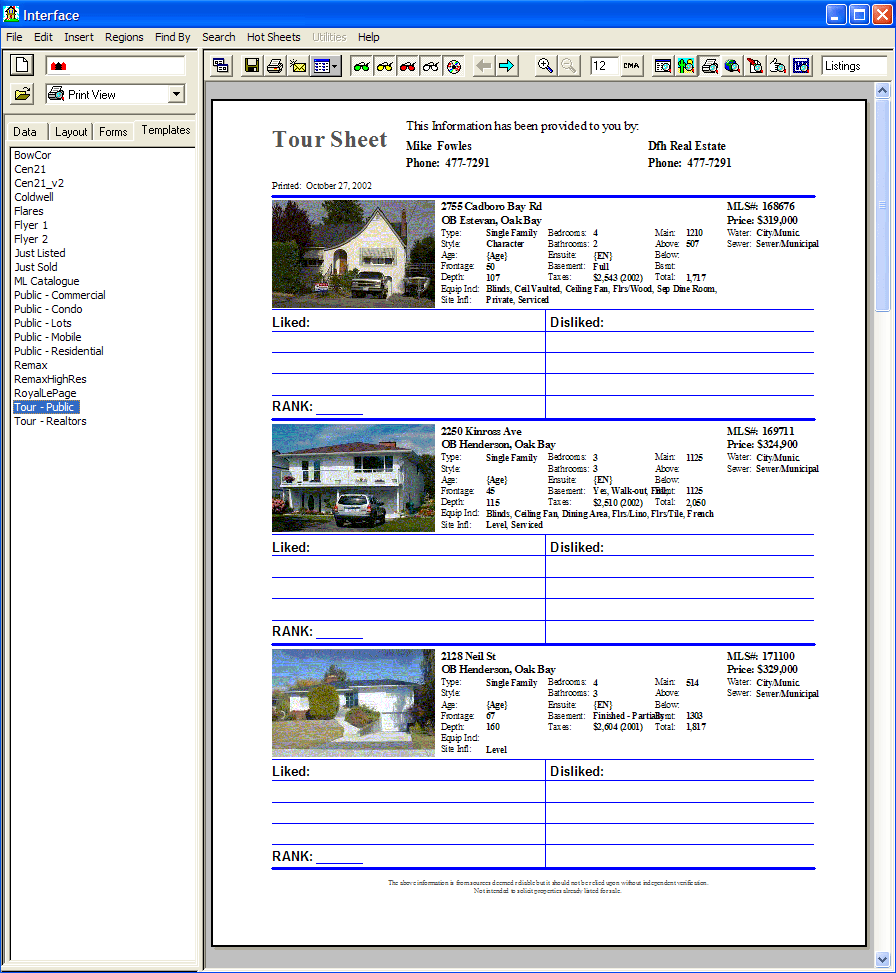Viewport: 896px width, 973px height.
Task: Click the windows layout icon in toolbar
Action: [220, 66]
